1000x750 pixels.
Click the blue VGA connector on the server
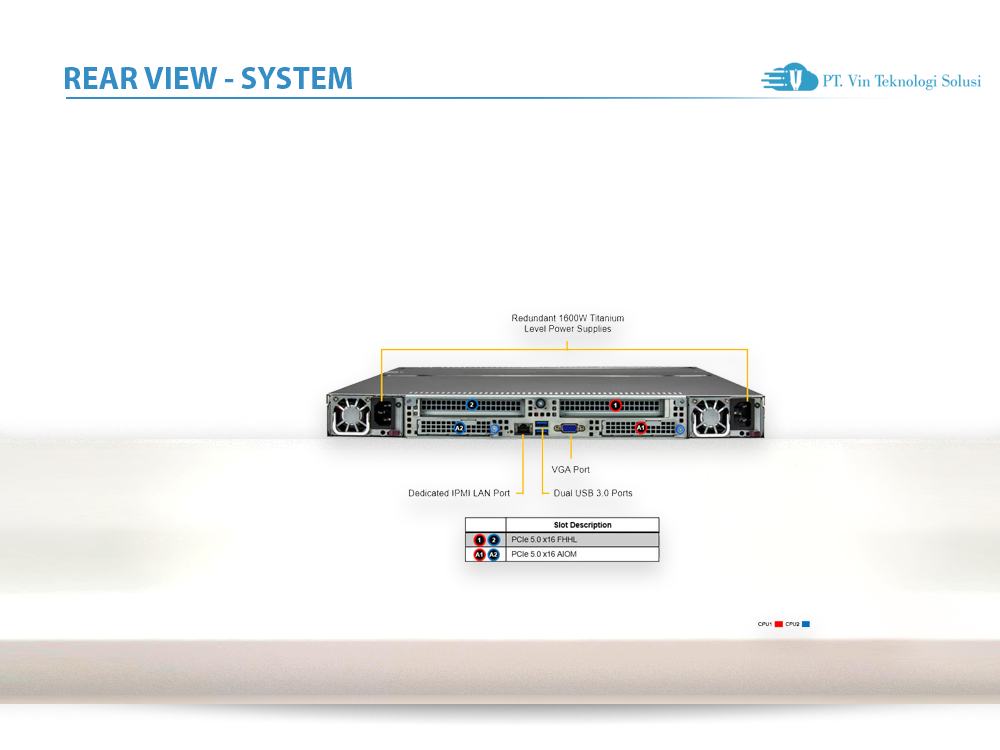pyautogui.click(x=569, y=428)
